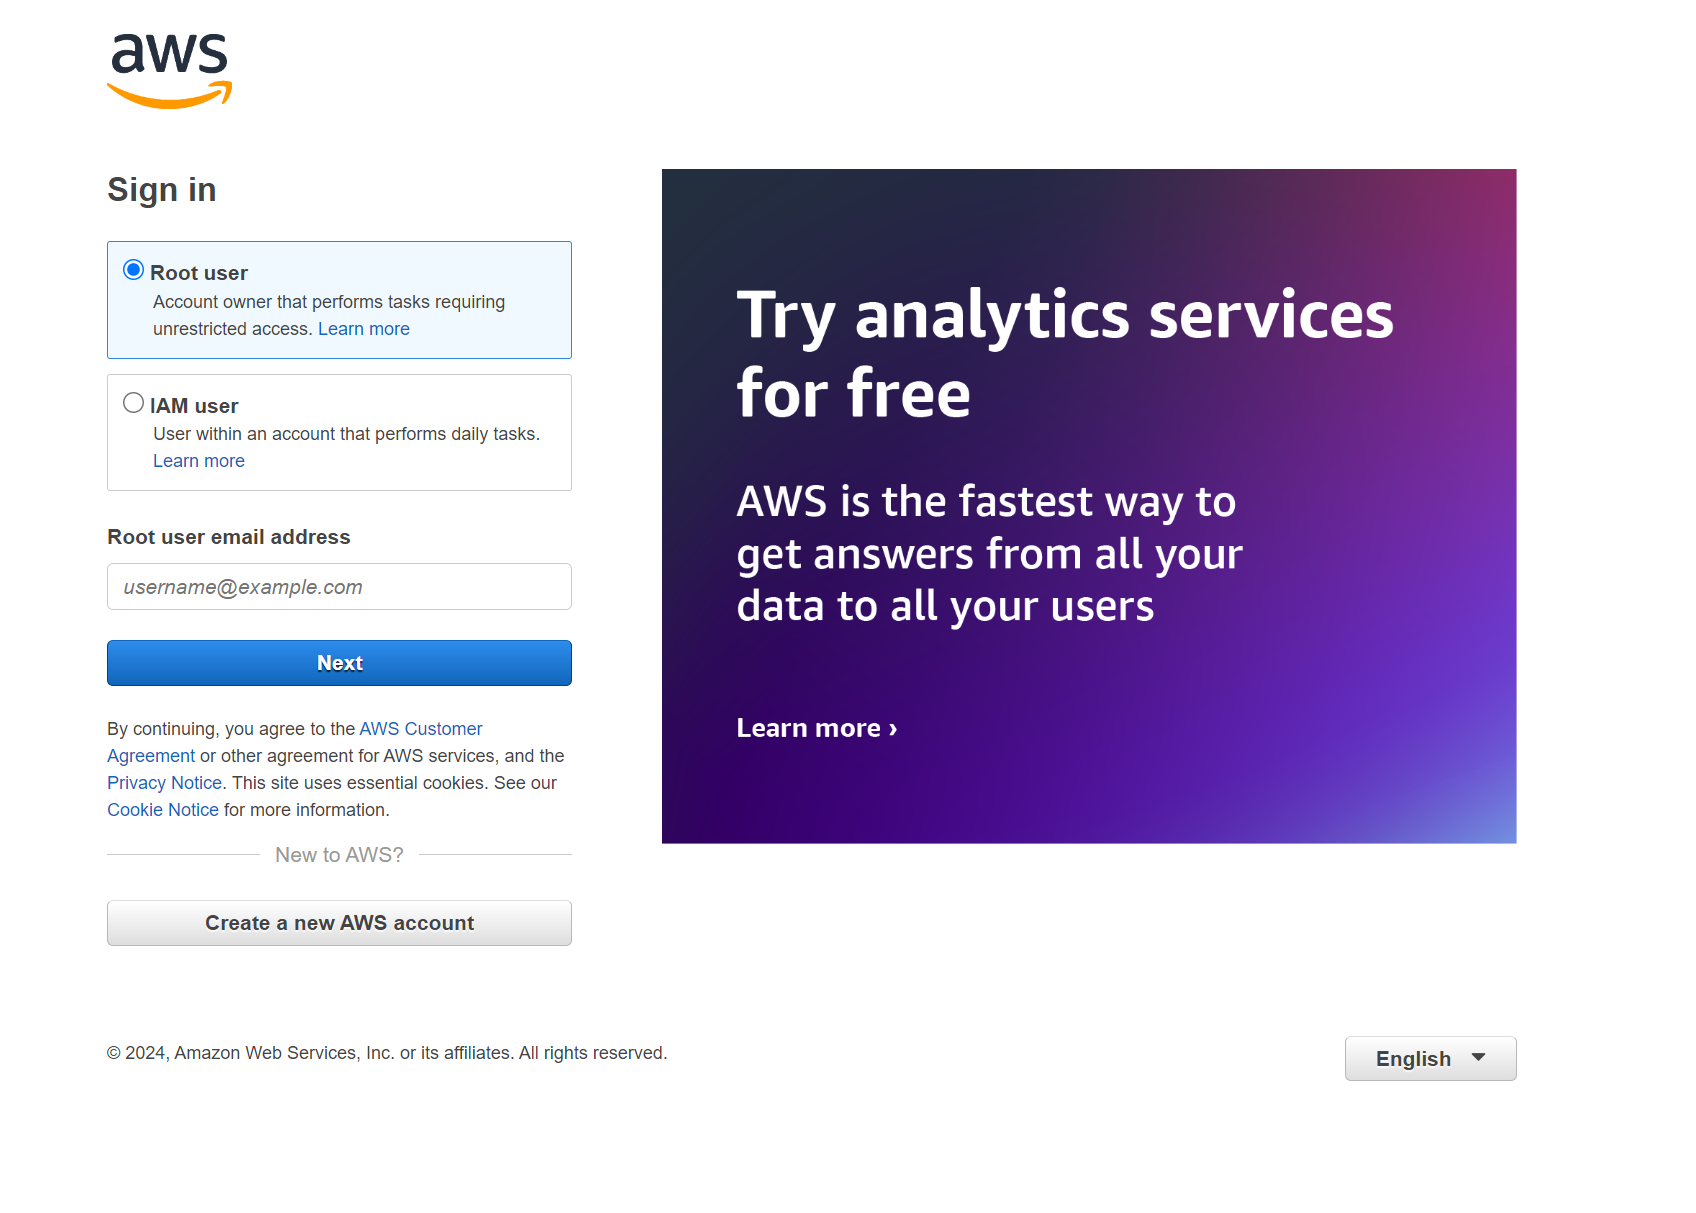Click the Root user email address label
Image resolution: width=1696 pixels, height=1213 pixels.
click(228, 537)
